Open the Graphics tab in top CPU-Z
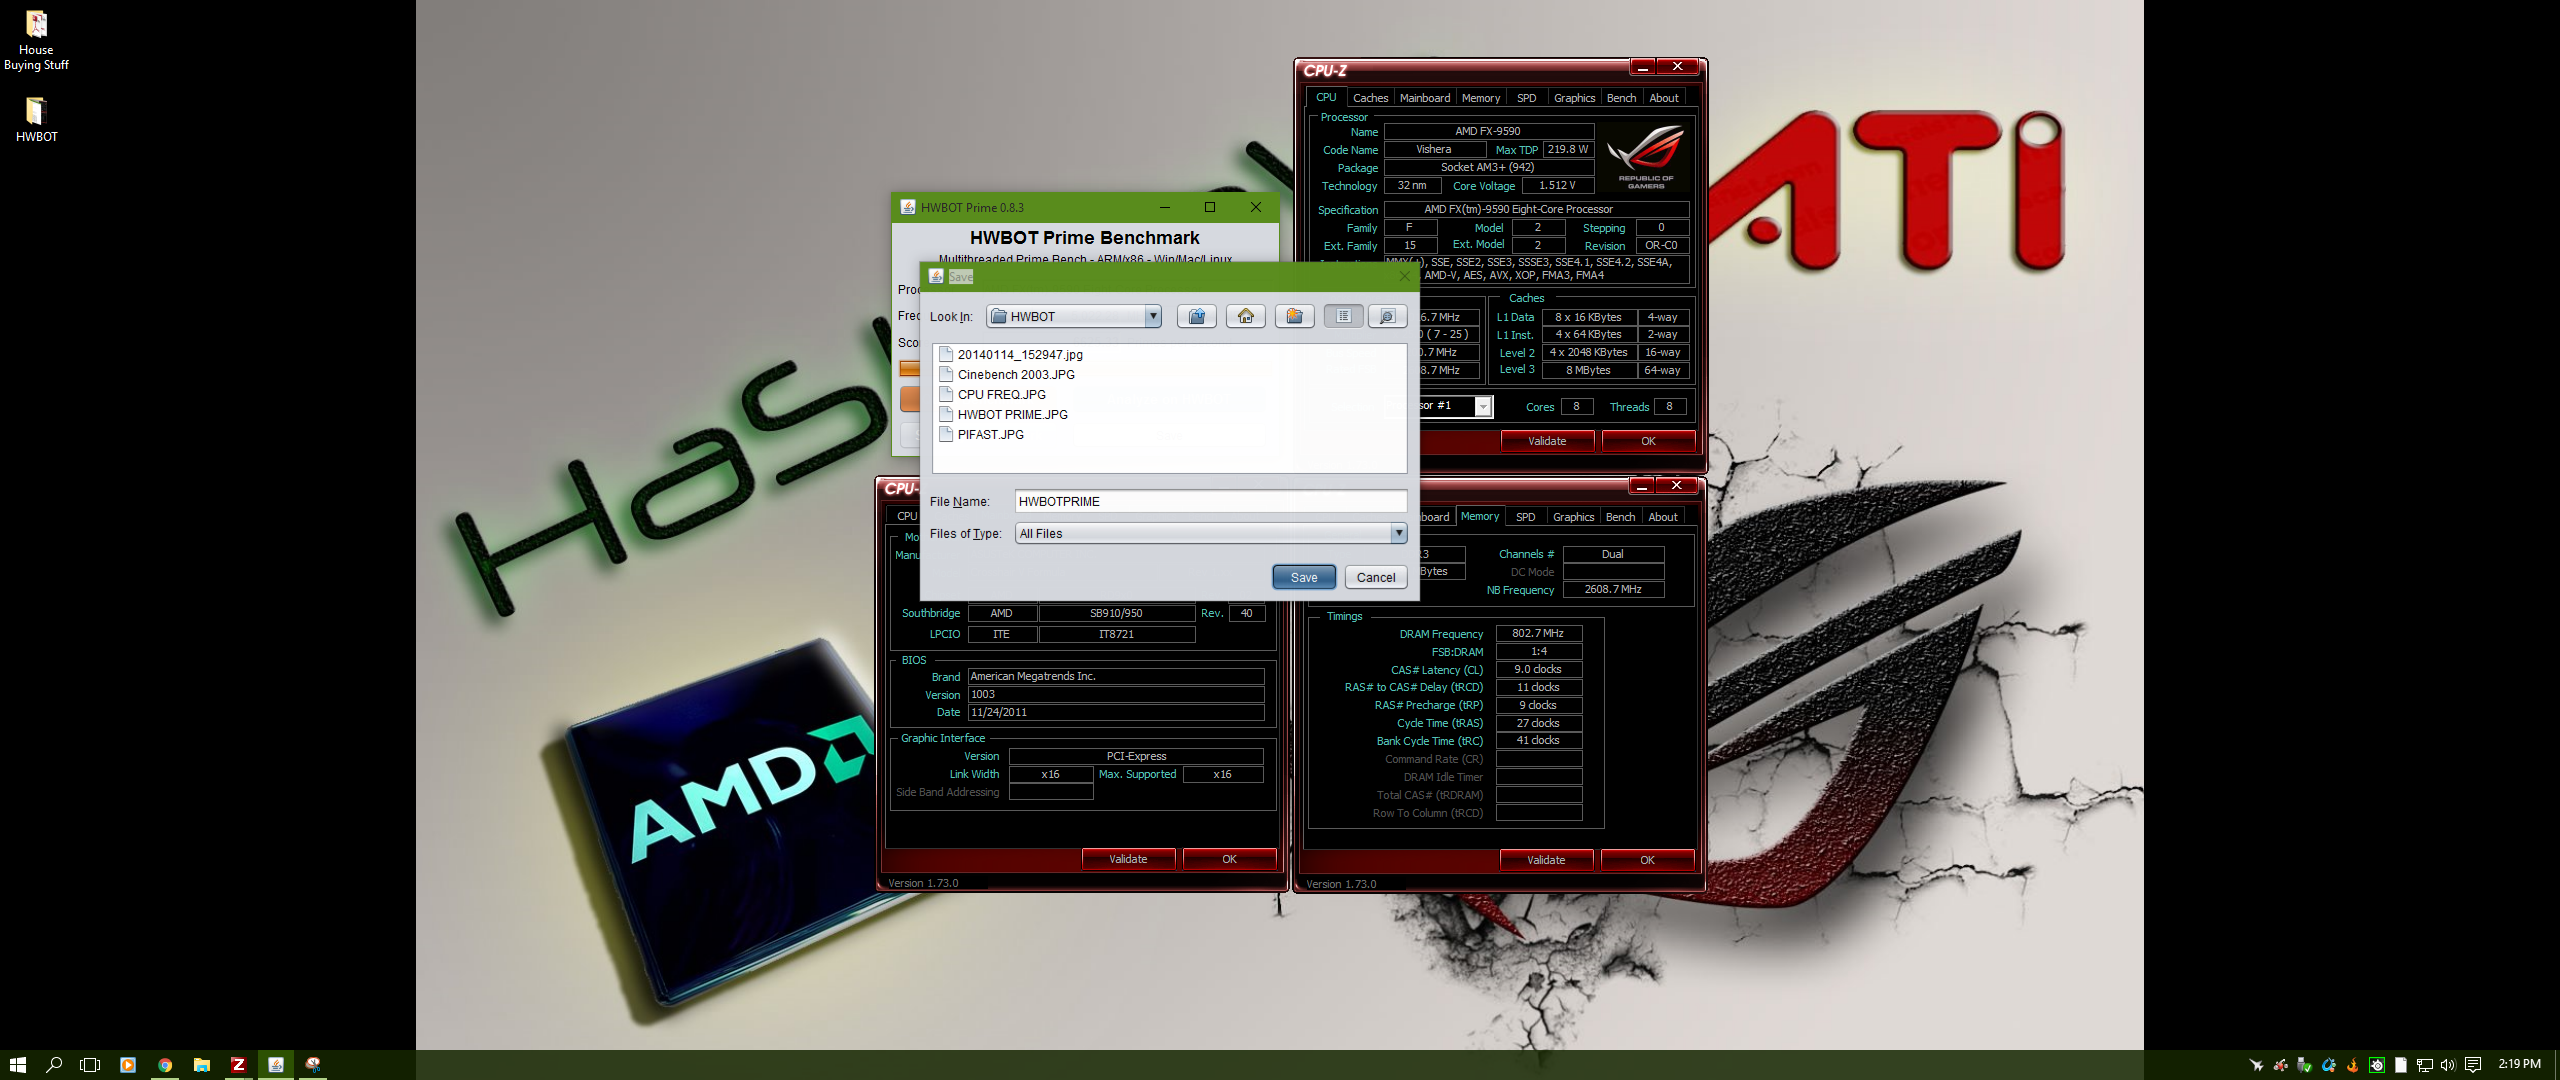2560x1080 pixels. (x=1574, y=98)
